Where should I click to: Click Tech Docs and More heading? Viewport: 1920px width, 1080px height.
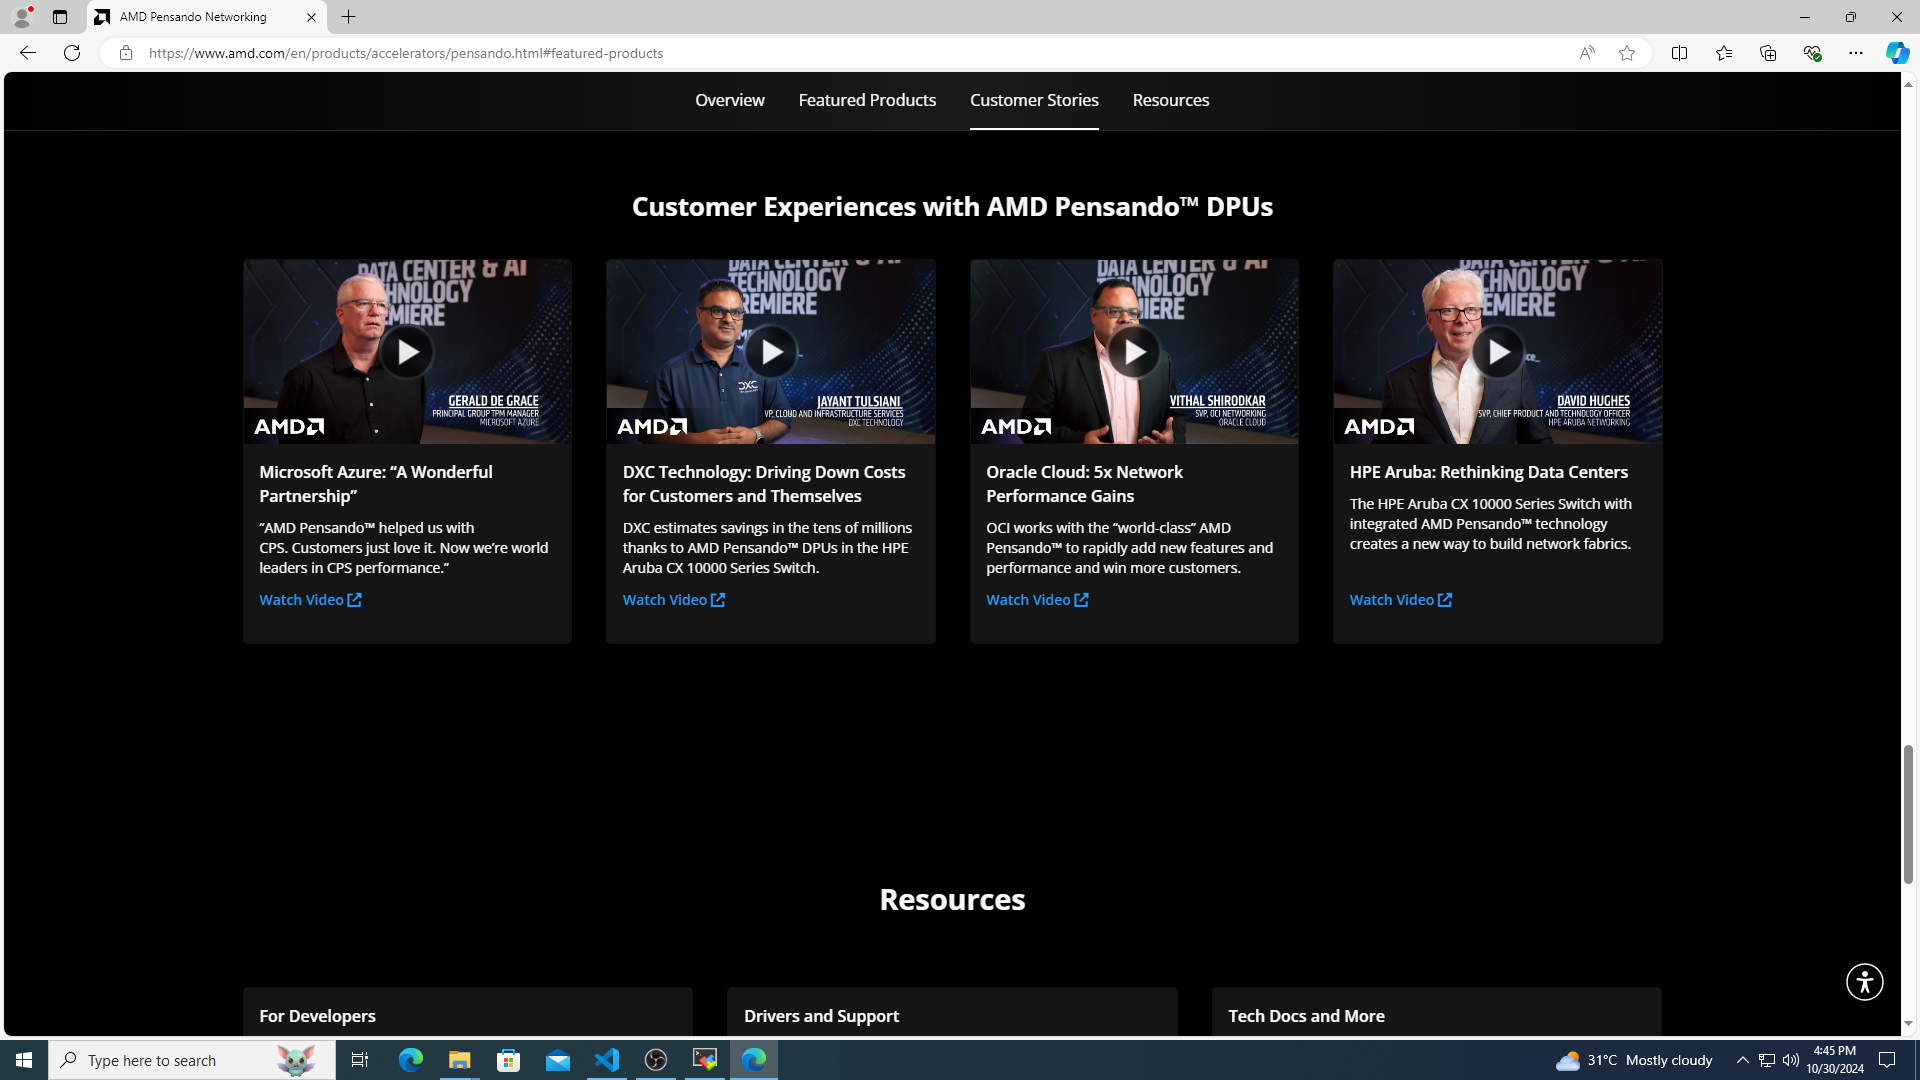tap(1306, 1016)
